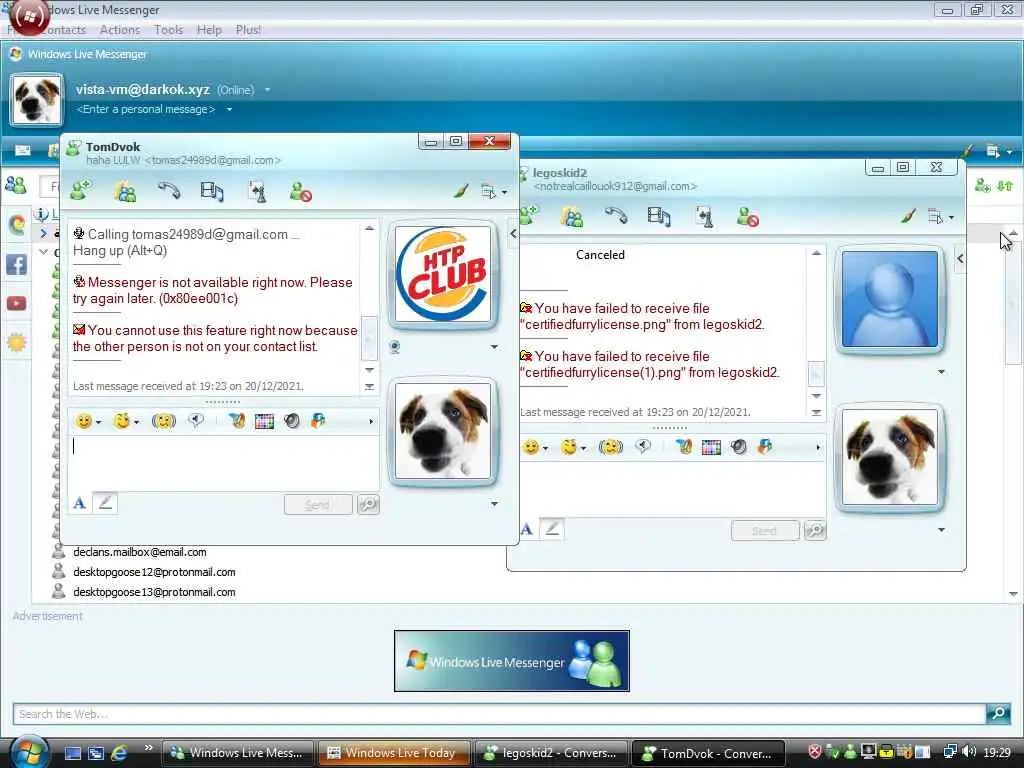Click HTP Club display picture
Image resolution: width=1024 pixels, height=768 pixels.
coord(443,274)
